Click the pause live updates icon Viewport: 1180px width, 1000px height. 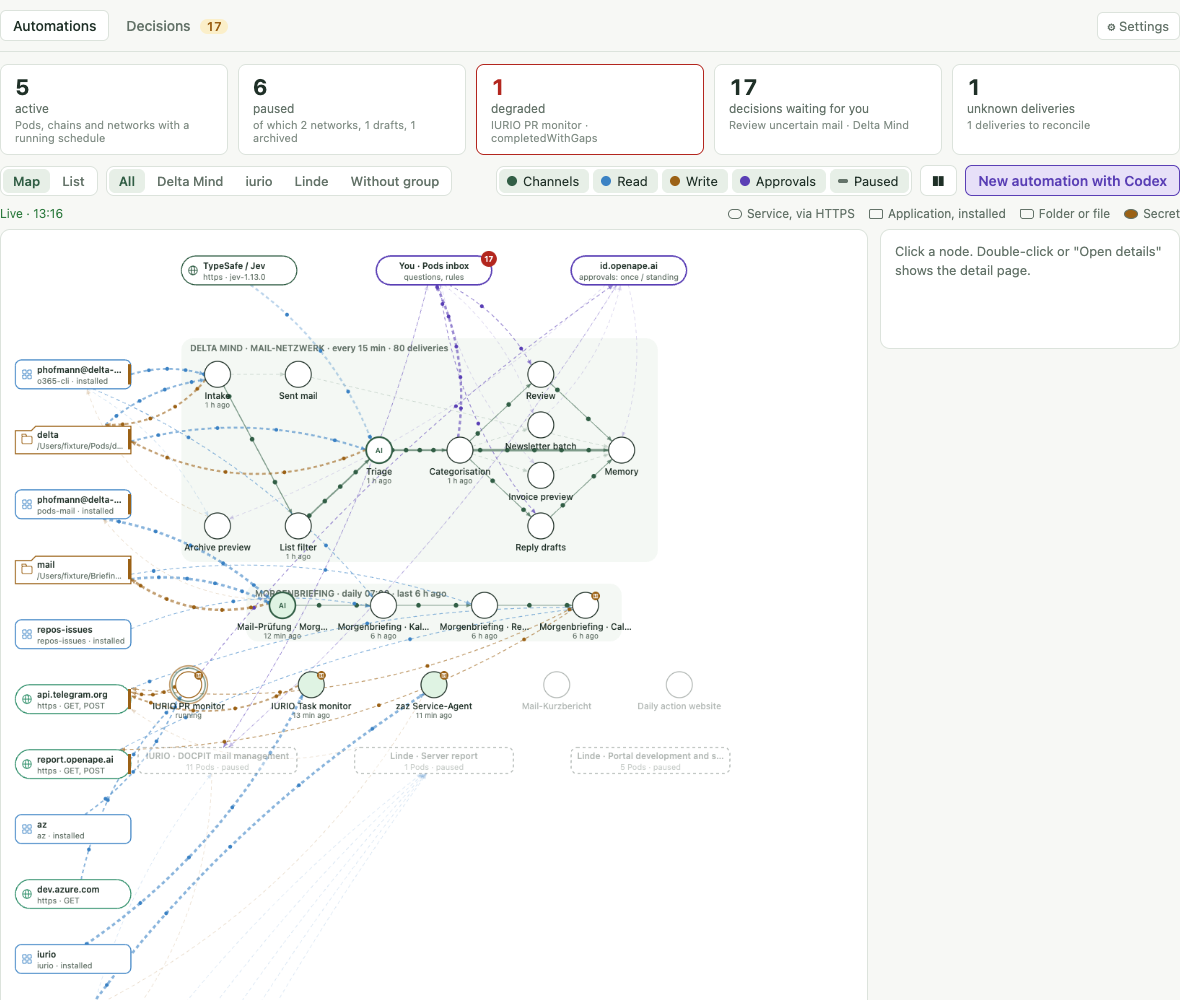(938, 181)
